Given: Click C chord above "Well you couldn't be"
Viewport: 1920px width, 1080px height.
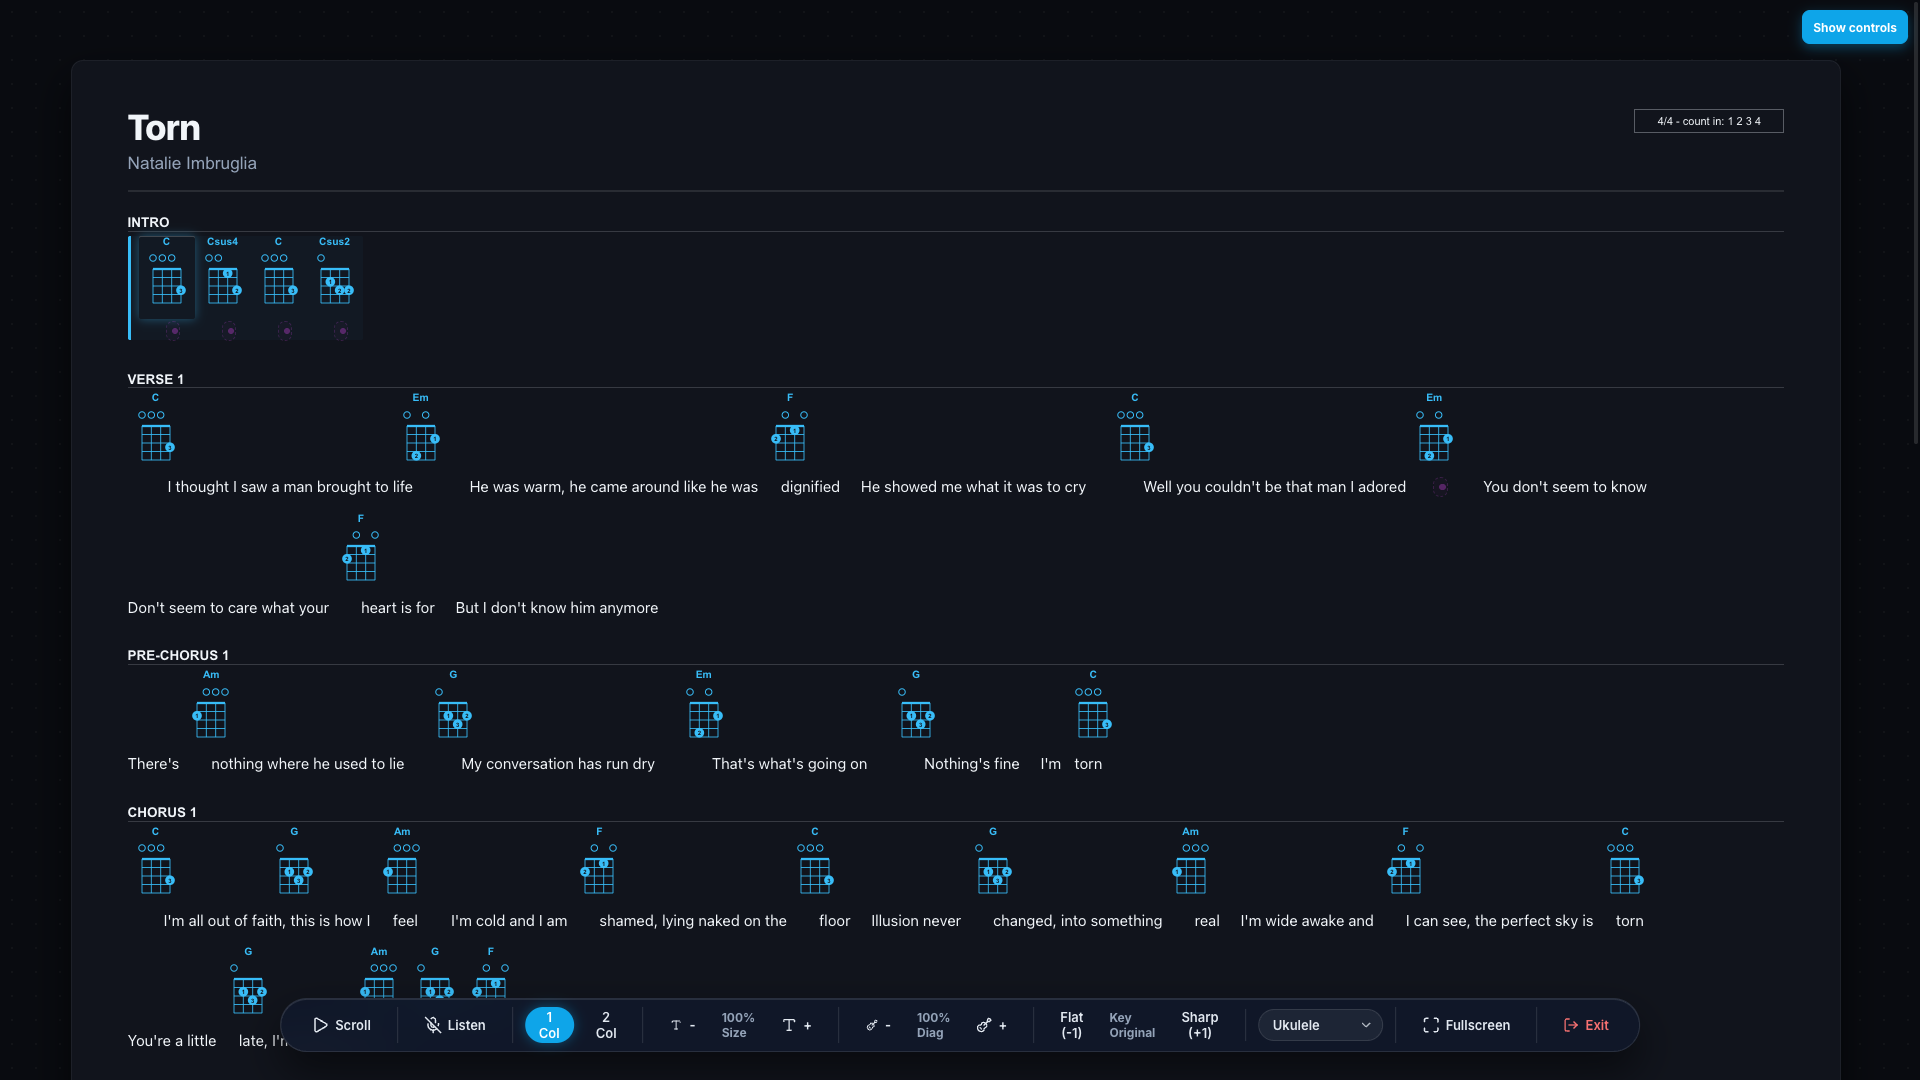Looking at the screenshot, I should coord(1135,428).
